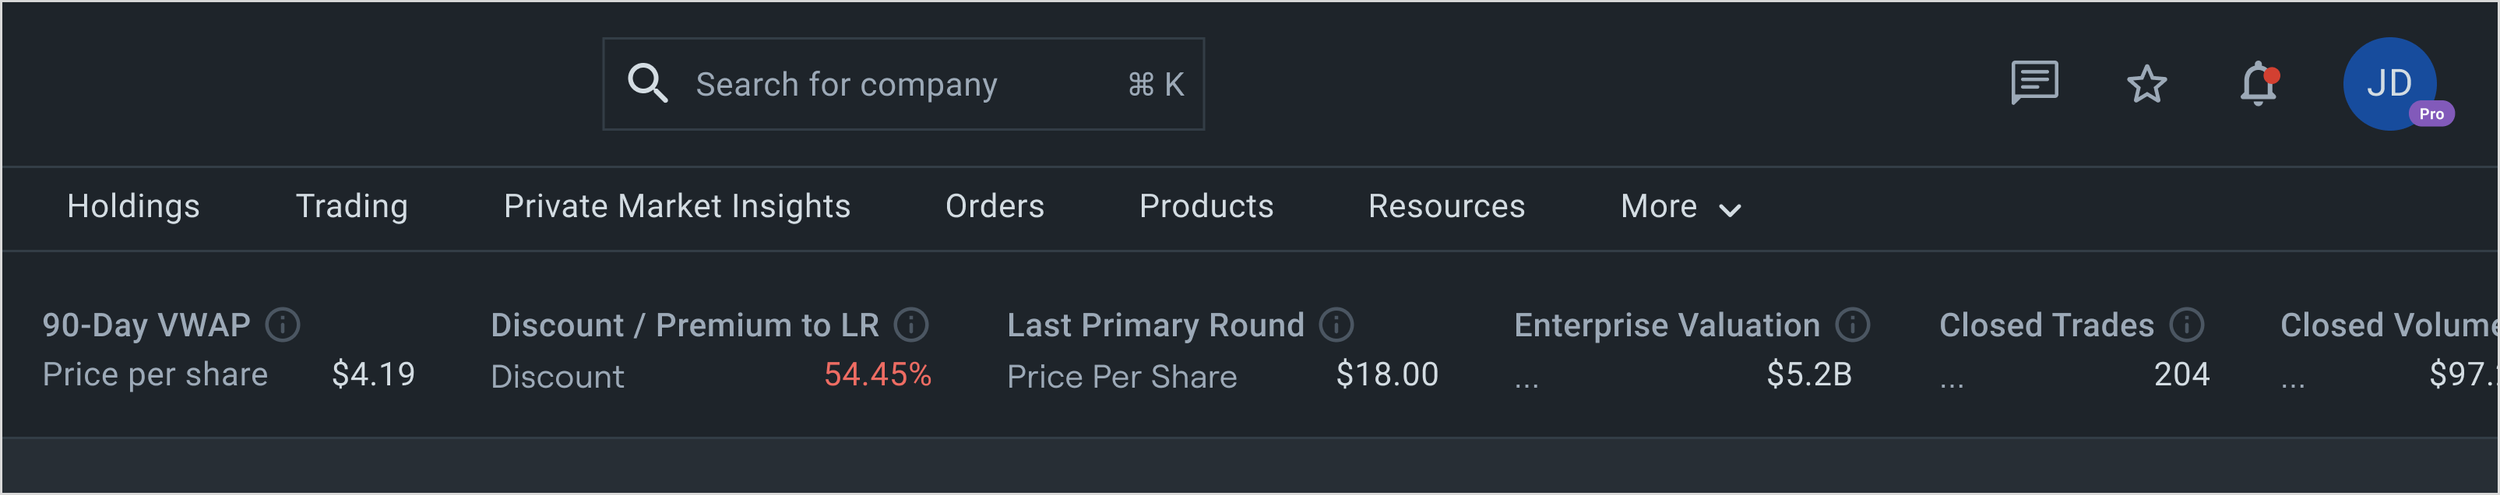Select Private Market Insights
2500x495 pixels.
pos(677,206)
